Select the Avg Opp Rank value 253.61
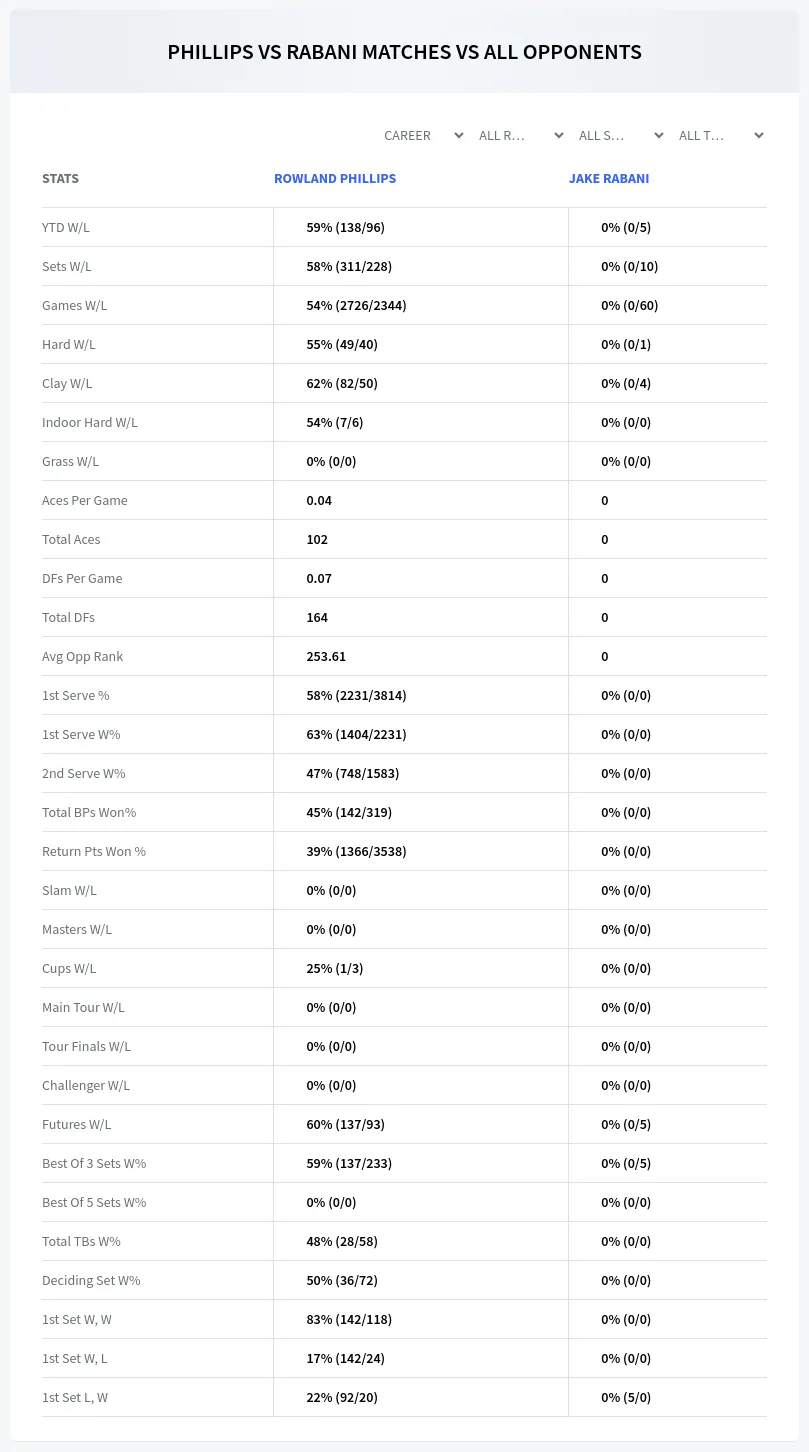809x1452 pixels. 326,656
